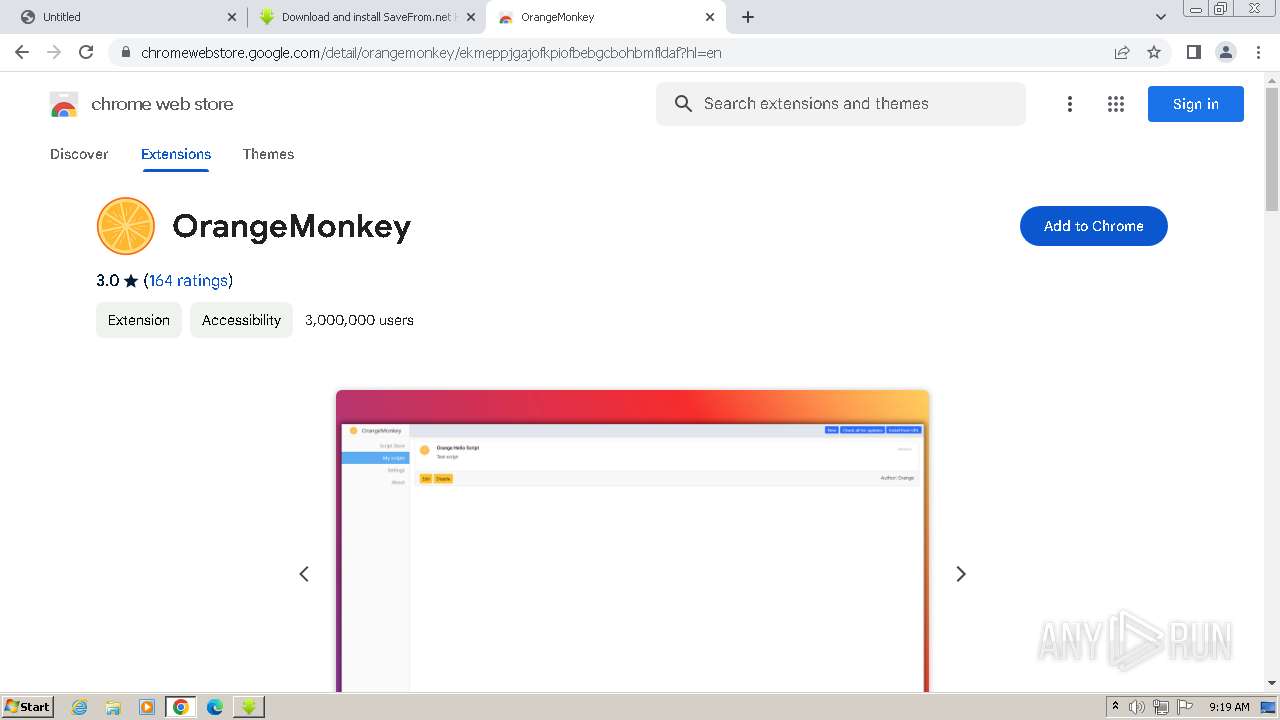Click the 9:19 AM clock
This screenshot has width=1280, height=720.
(1229, 707)
